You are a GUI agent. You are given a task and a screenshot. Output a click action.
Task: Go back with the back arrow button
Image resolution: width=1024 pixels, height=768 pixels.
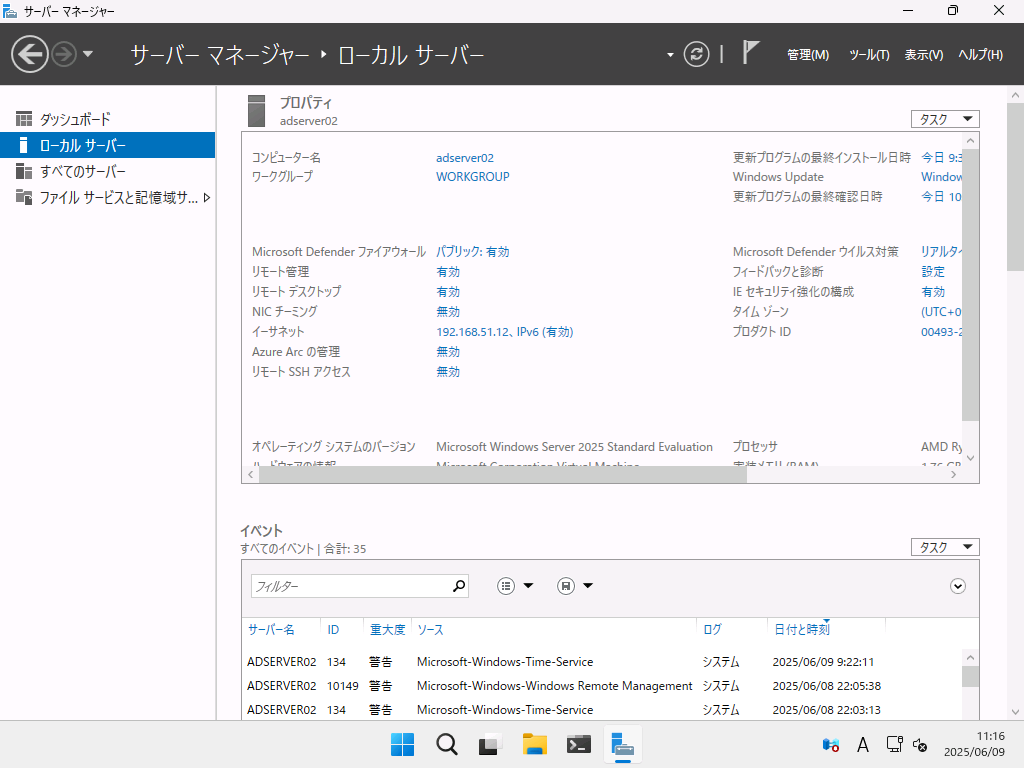click(x=29, y=54)
